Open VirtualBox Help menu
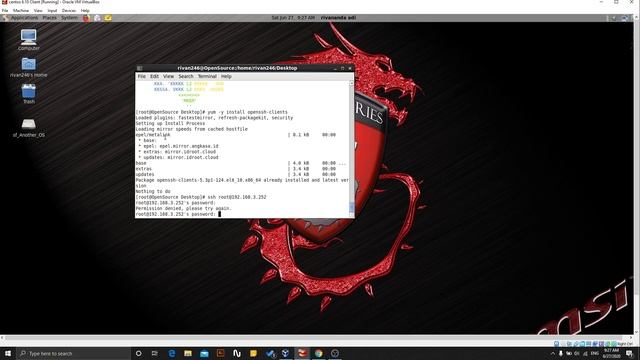Viewport: 640px width, 360px height. 85,11
